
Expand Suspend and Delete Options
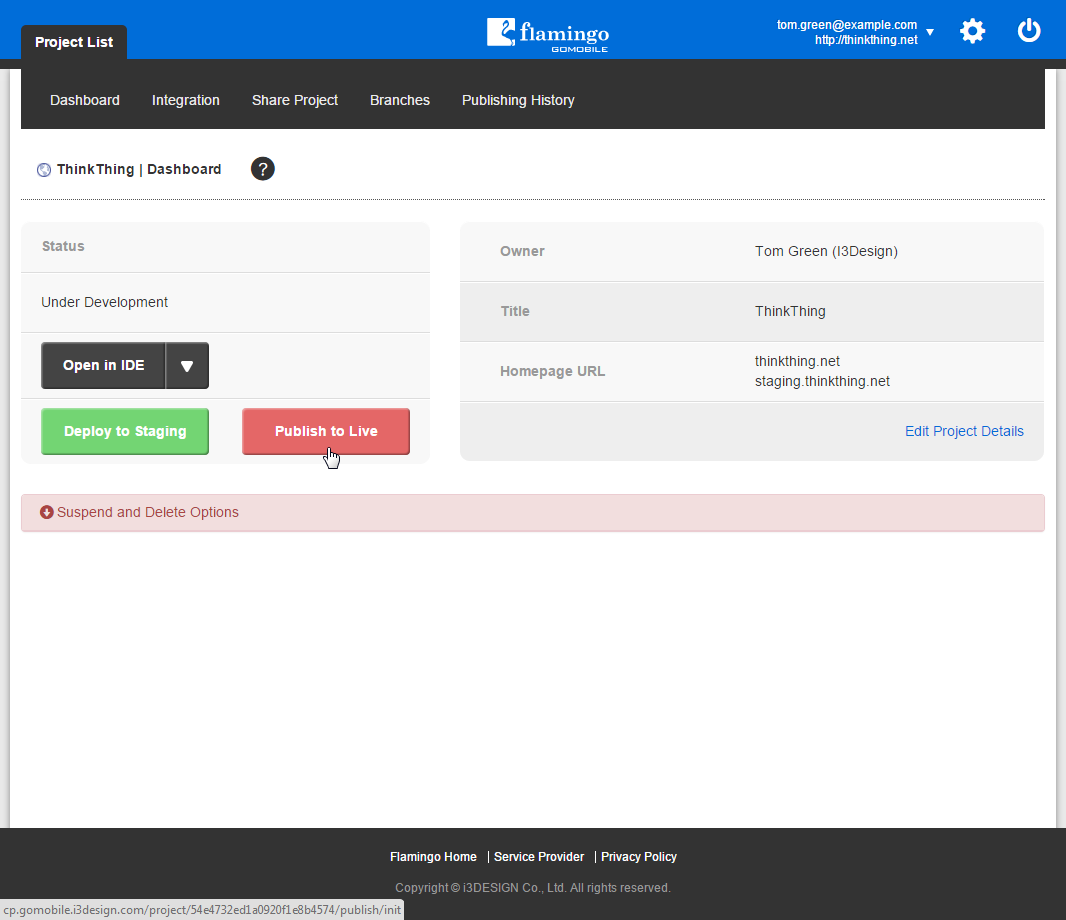pos(532,513)
